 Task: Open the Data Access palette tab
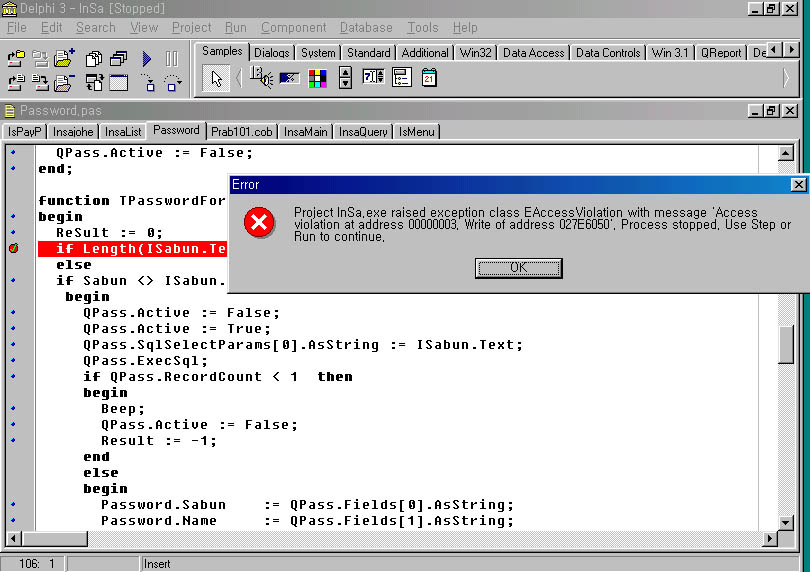point(533,52)
